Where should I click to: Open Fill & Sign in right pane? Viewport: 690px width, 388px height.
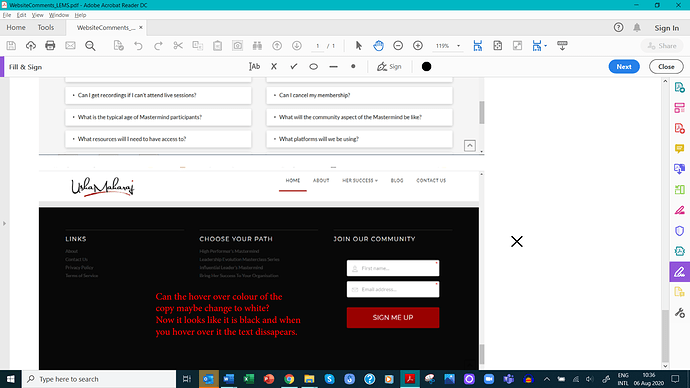point(679,272)
